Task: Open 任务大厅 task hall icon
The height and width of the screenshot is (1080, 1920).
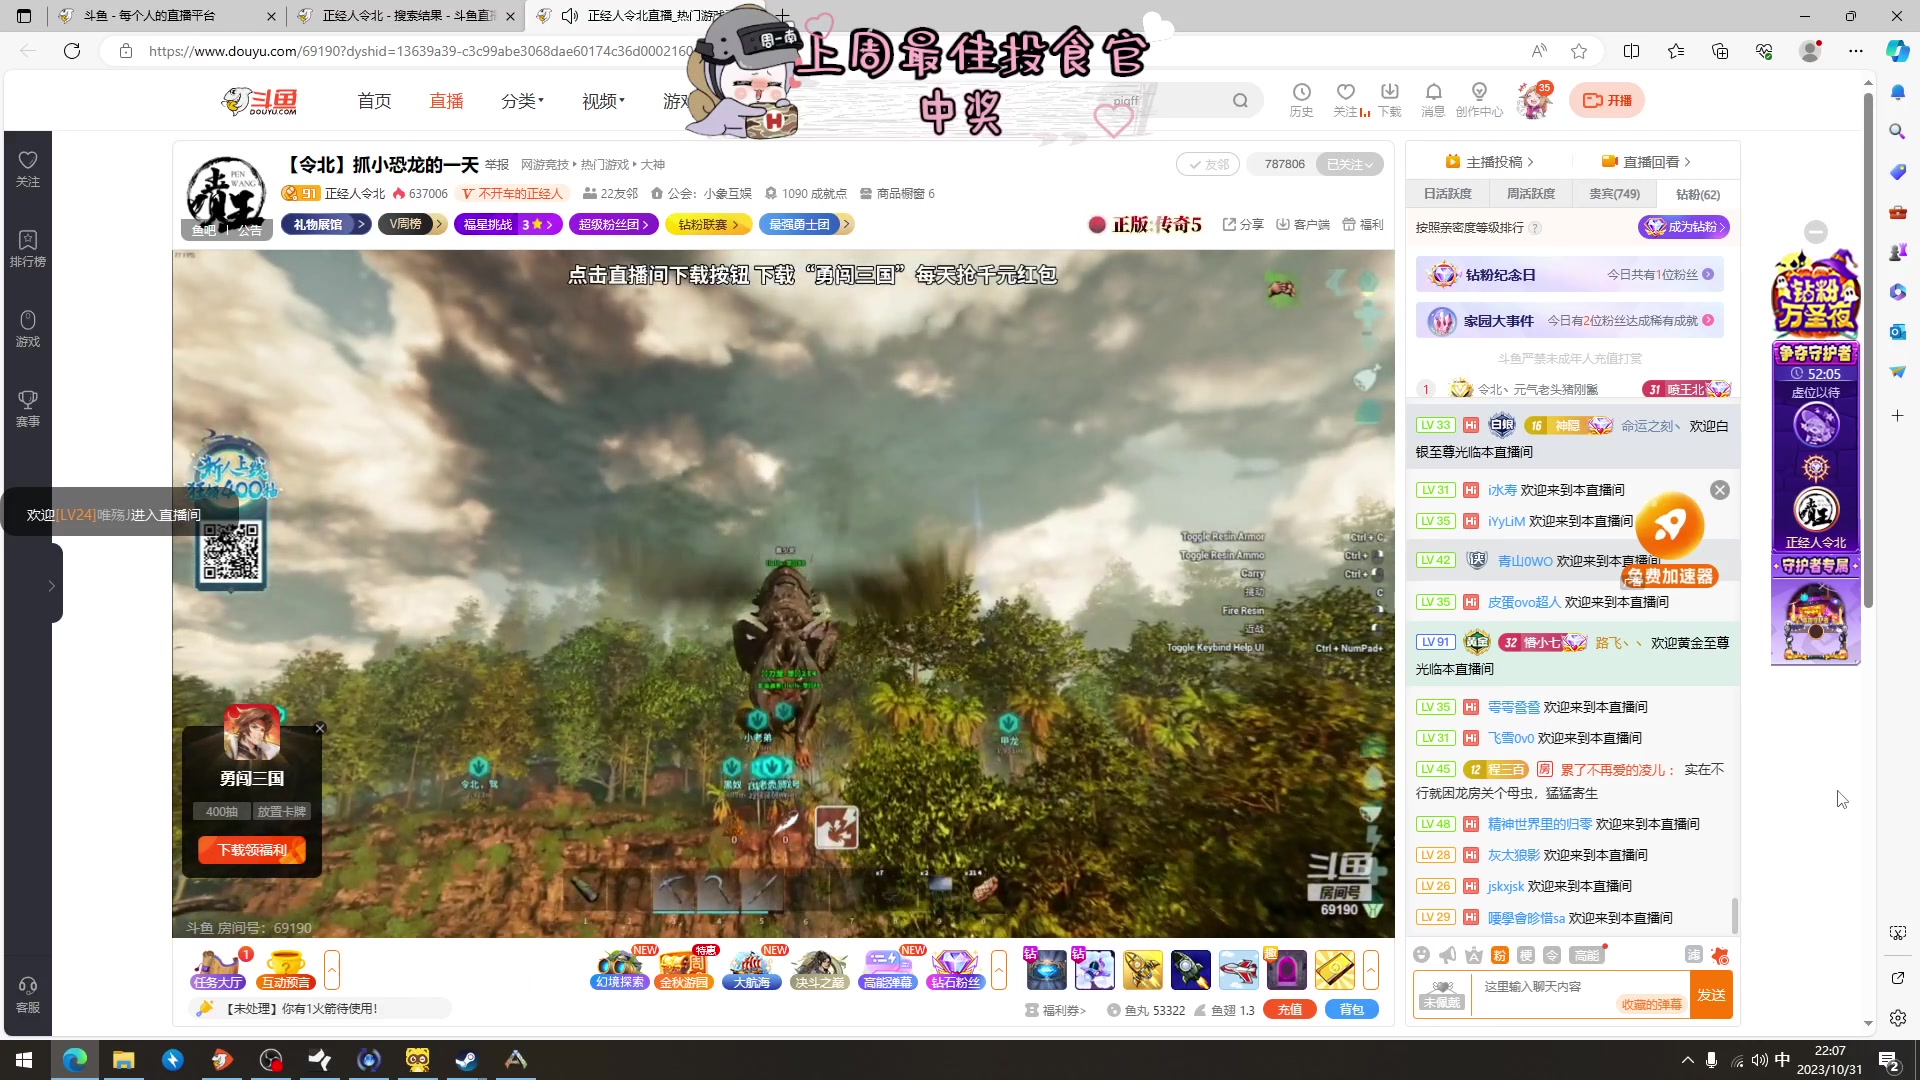Action: pyautogui.click(x=218, y=970)
